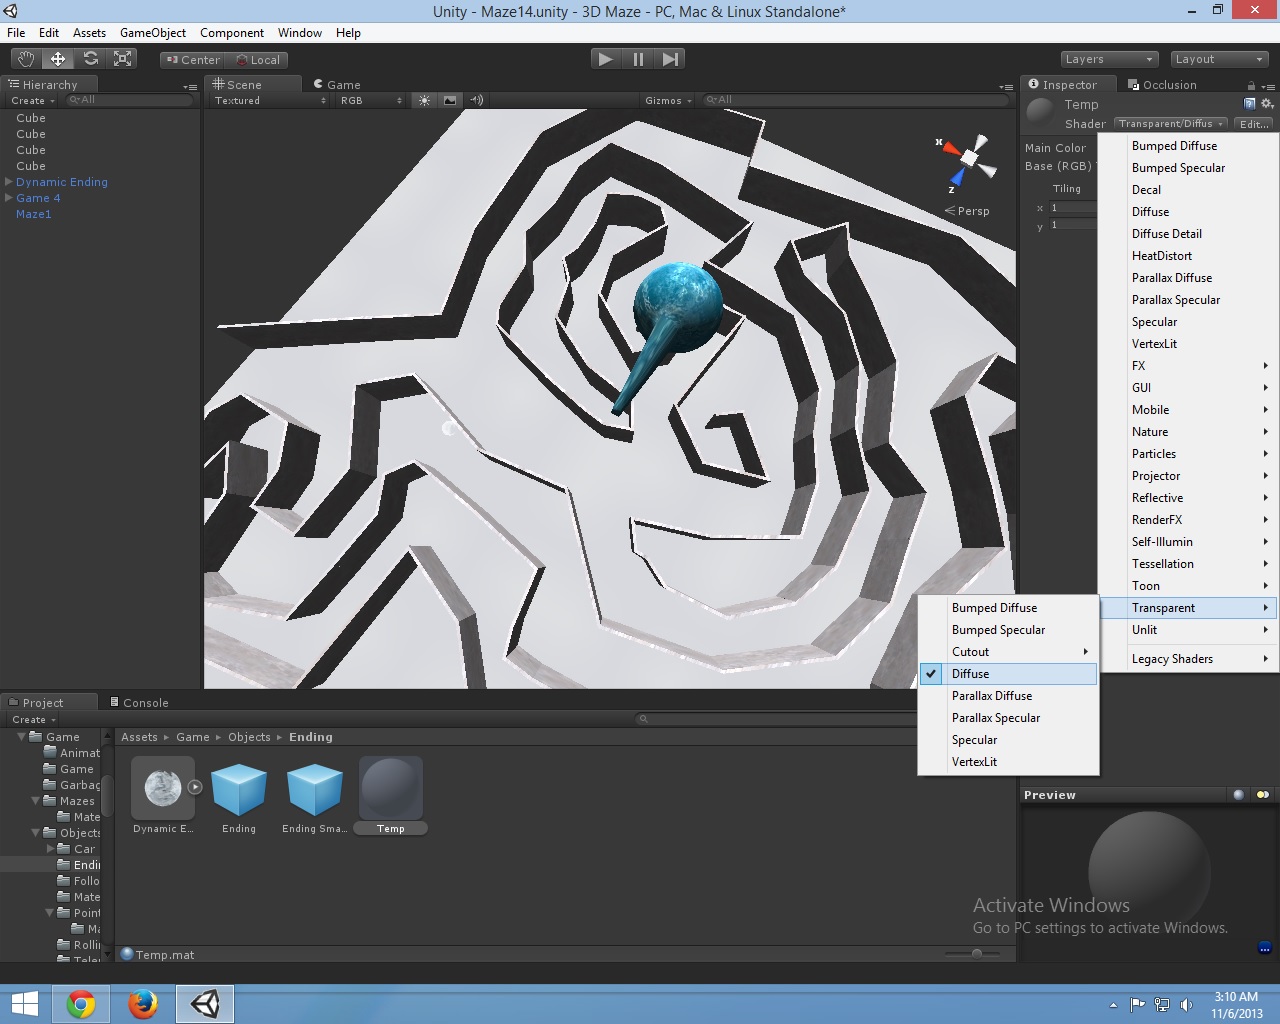Open the Inspector panel options menu
This screenshot has height=1024, width=1280.
click(x=1268, y=86)
